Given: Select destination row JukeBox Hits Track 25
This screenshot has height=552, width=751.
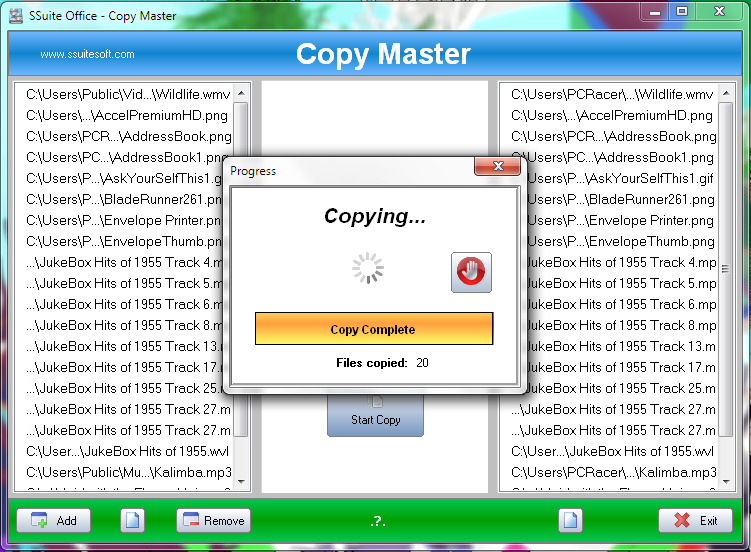Looking at the screenshot, I should [622, 389].
